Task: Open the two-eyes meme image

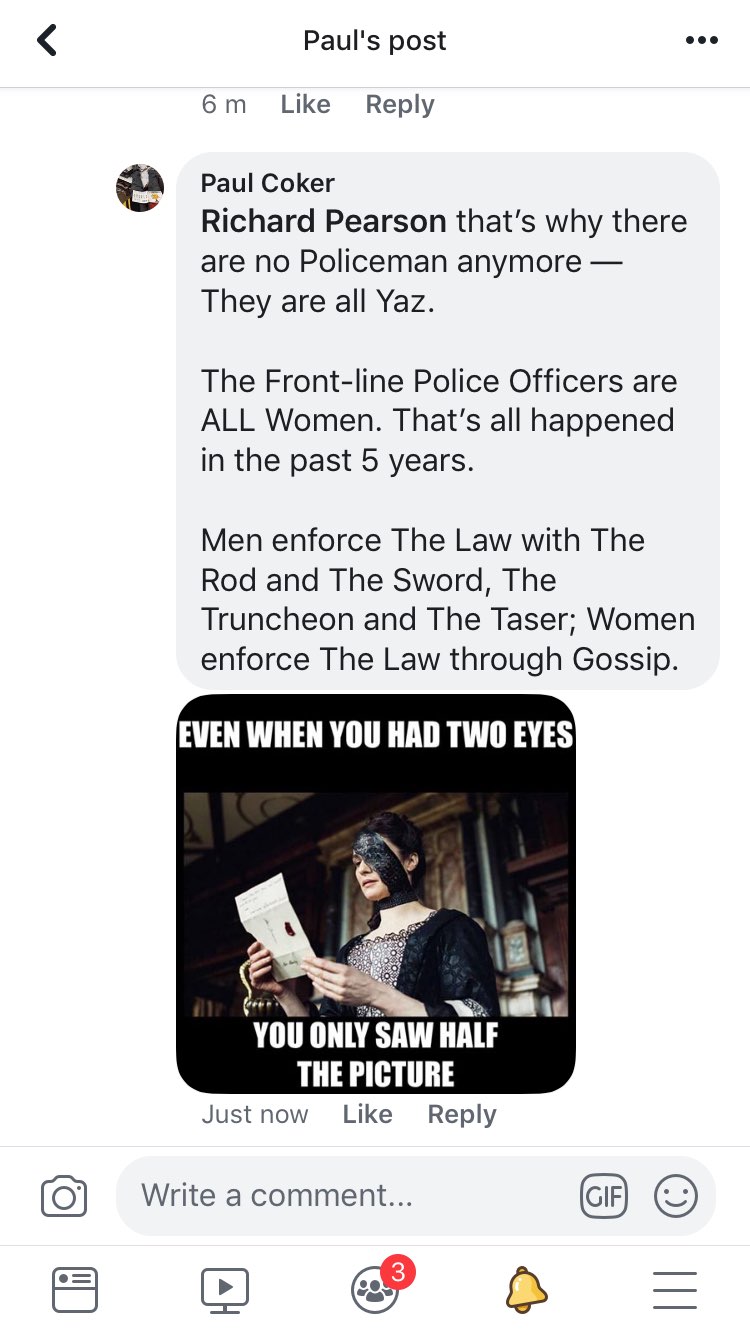Action: [376, 894]
